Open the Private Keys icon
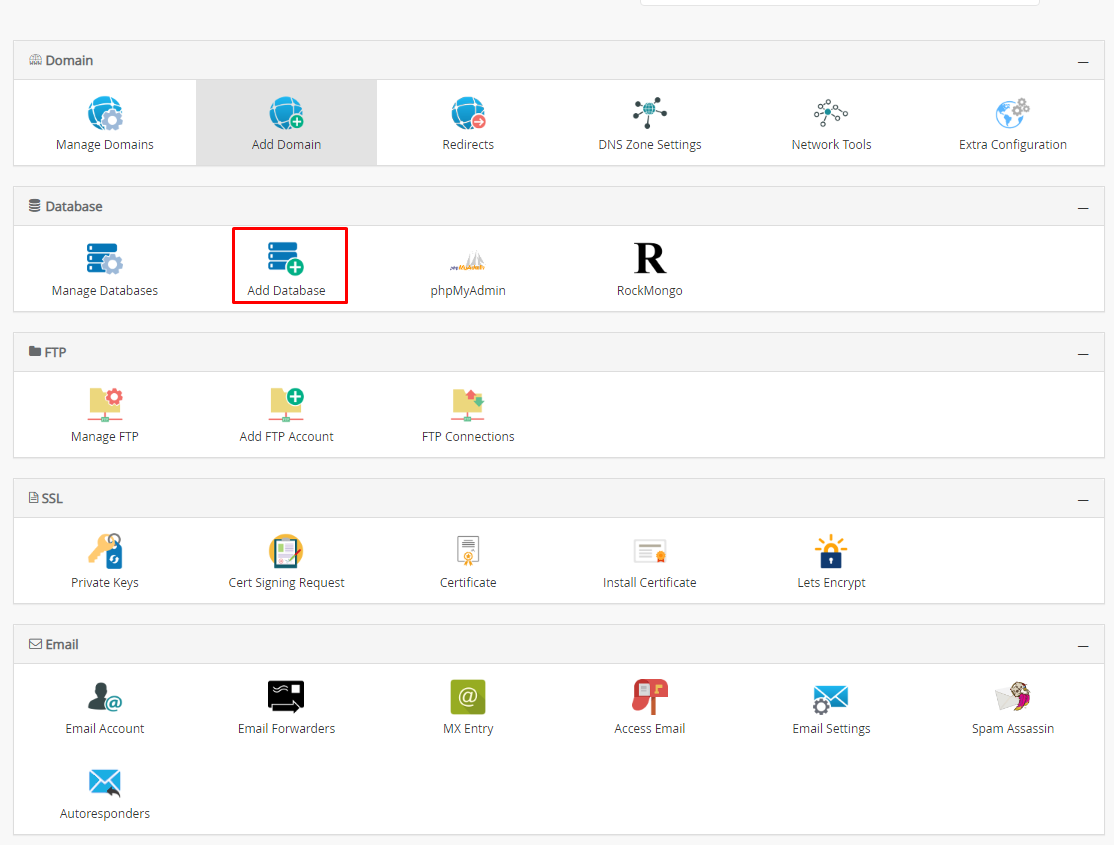Viewport: 1114px width, 845px height. (105, 551)
